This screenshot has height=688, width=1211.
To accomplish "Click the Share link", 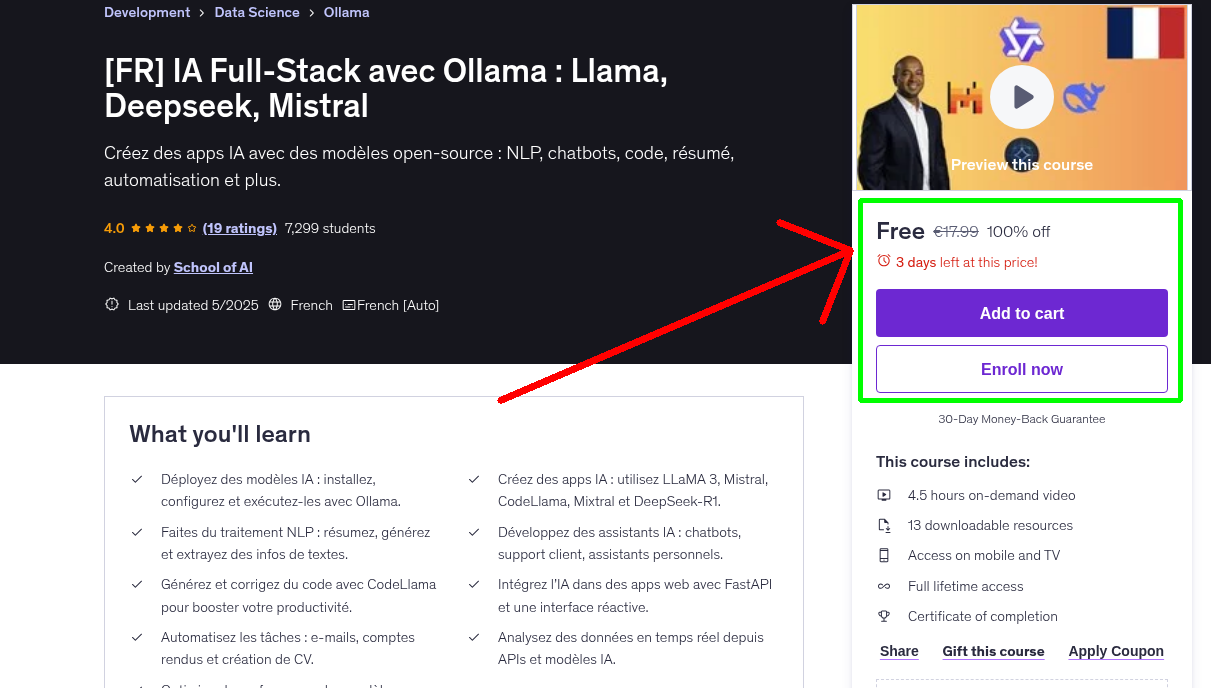I will click(x=898, y=651).
